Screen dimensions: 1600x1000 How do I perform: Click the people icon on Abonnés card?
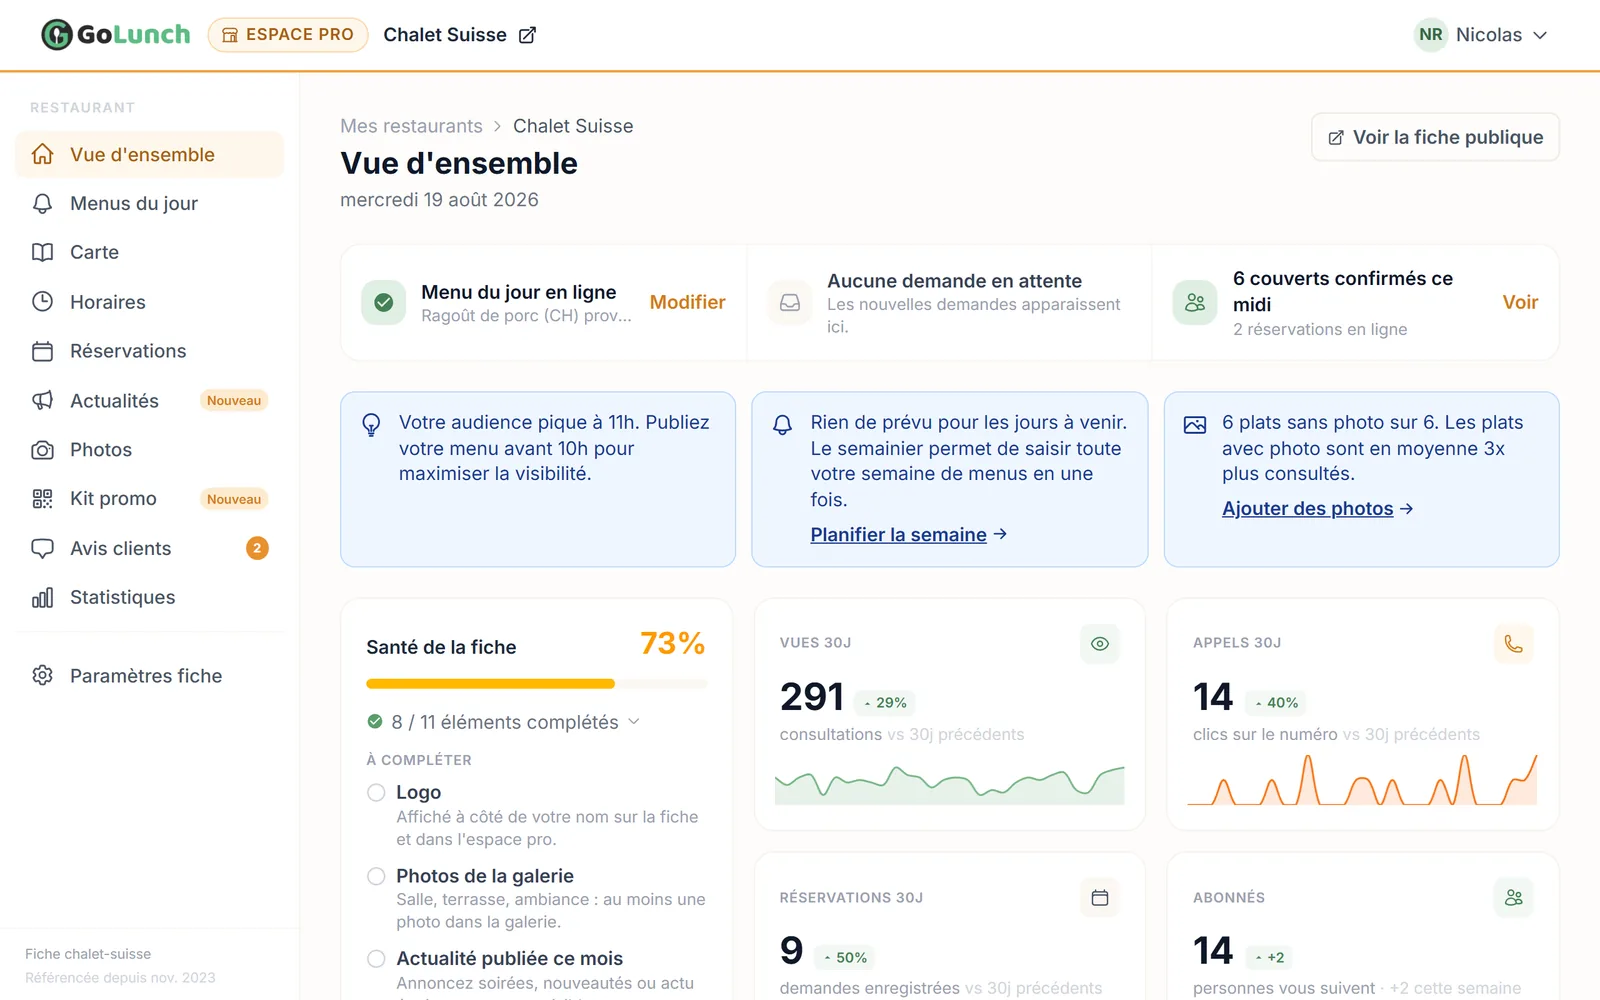click(1514, 898)
